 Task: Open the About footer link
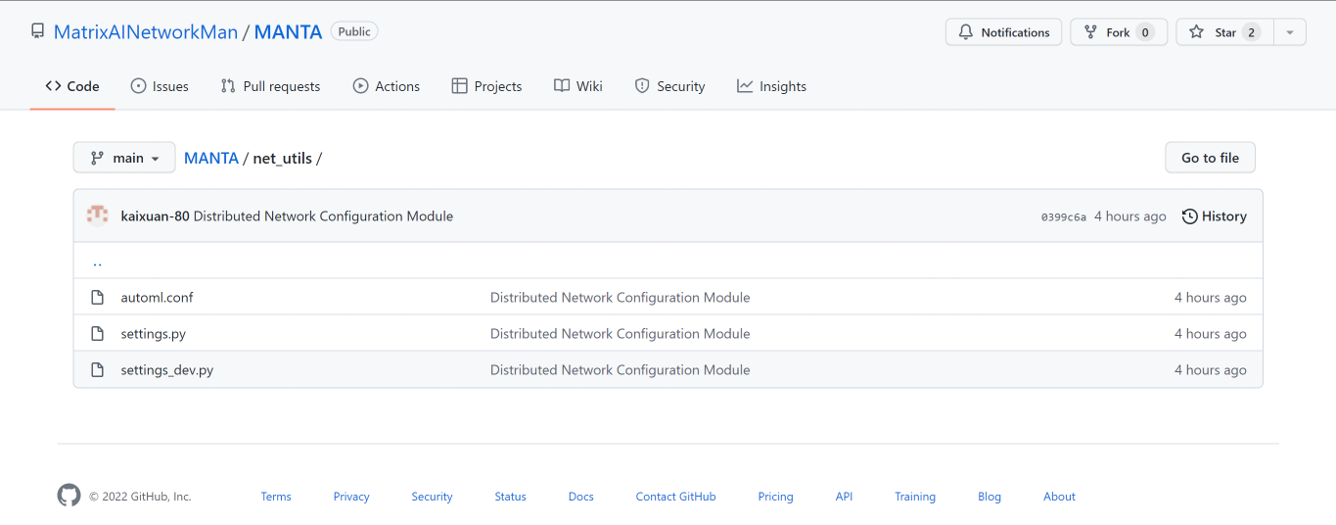pos(1059,496)
